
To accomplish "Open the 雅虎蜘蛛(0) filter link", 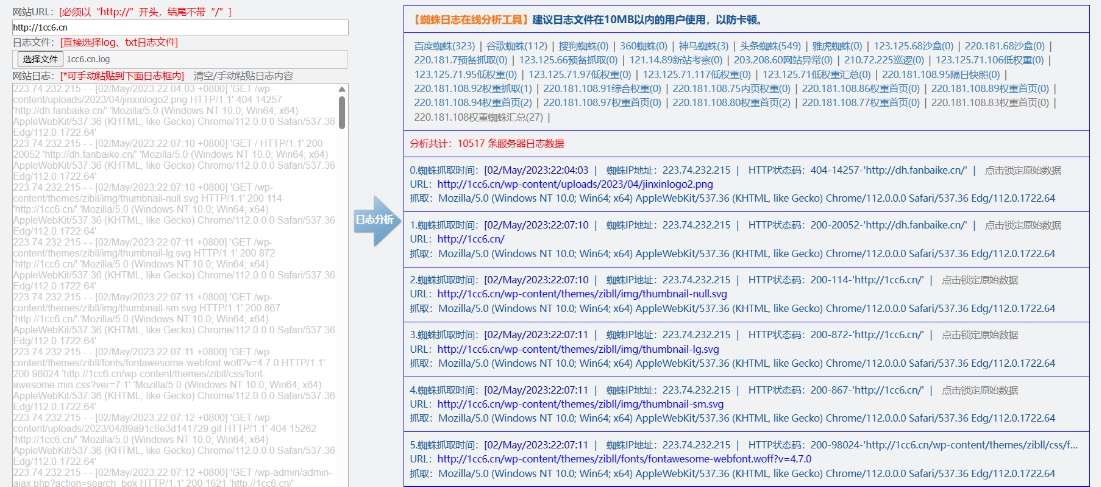I will pos(838,46).
